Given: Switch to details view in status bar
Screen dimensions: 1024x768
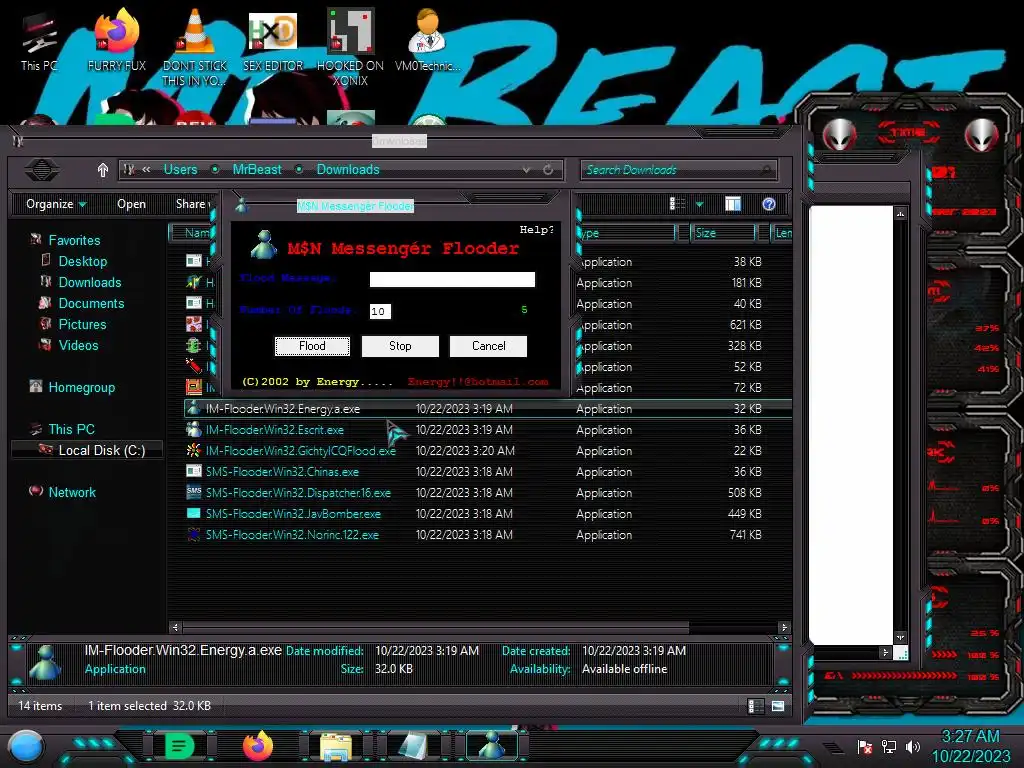Looking at the screenshot, I should [x=756, y=706].
